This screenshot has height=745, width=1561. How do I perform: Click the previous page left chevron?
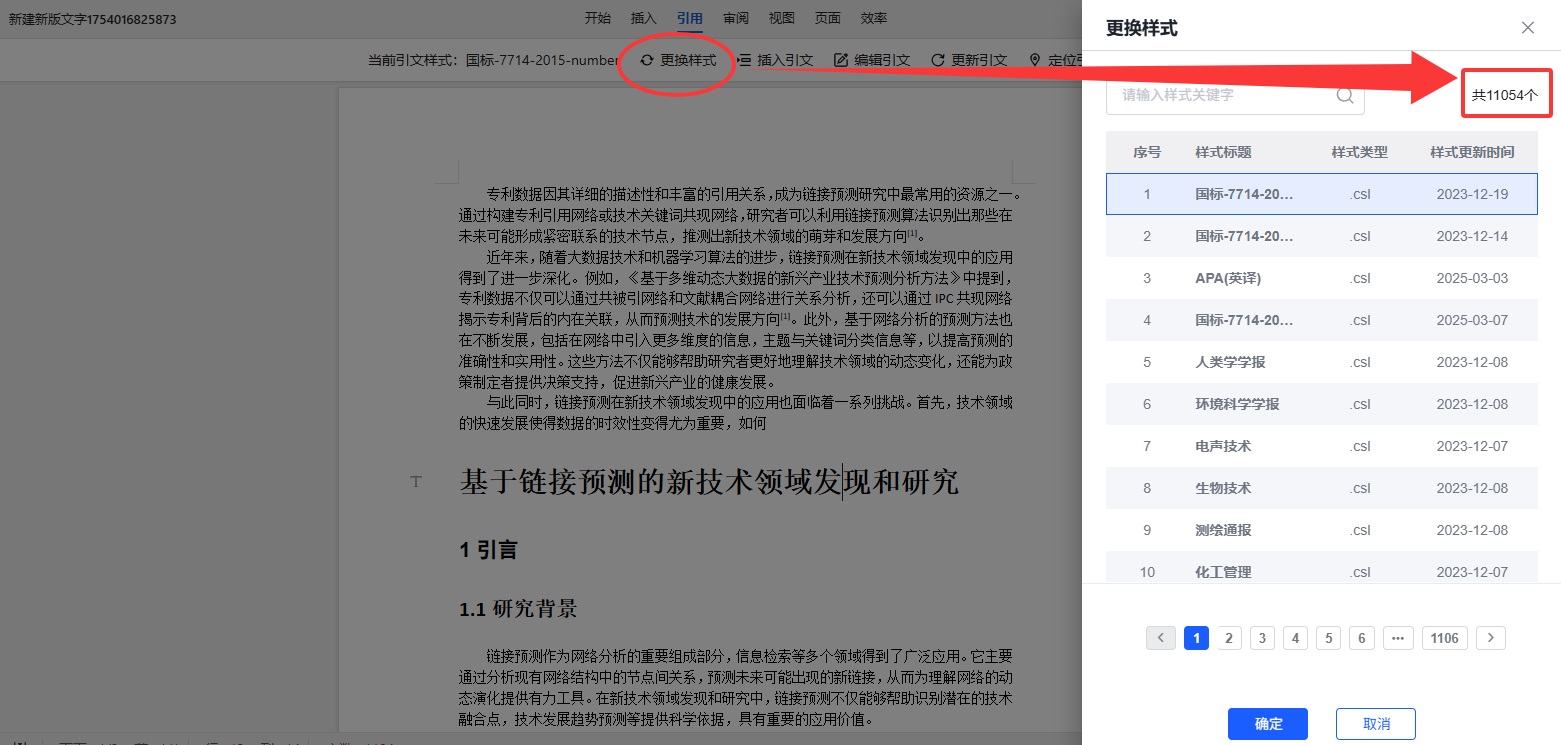(1160, 638)
